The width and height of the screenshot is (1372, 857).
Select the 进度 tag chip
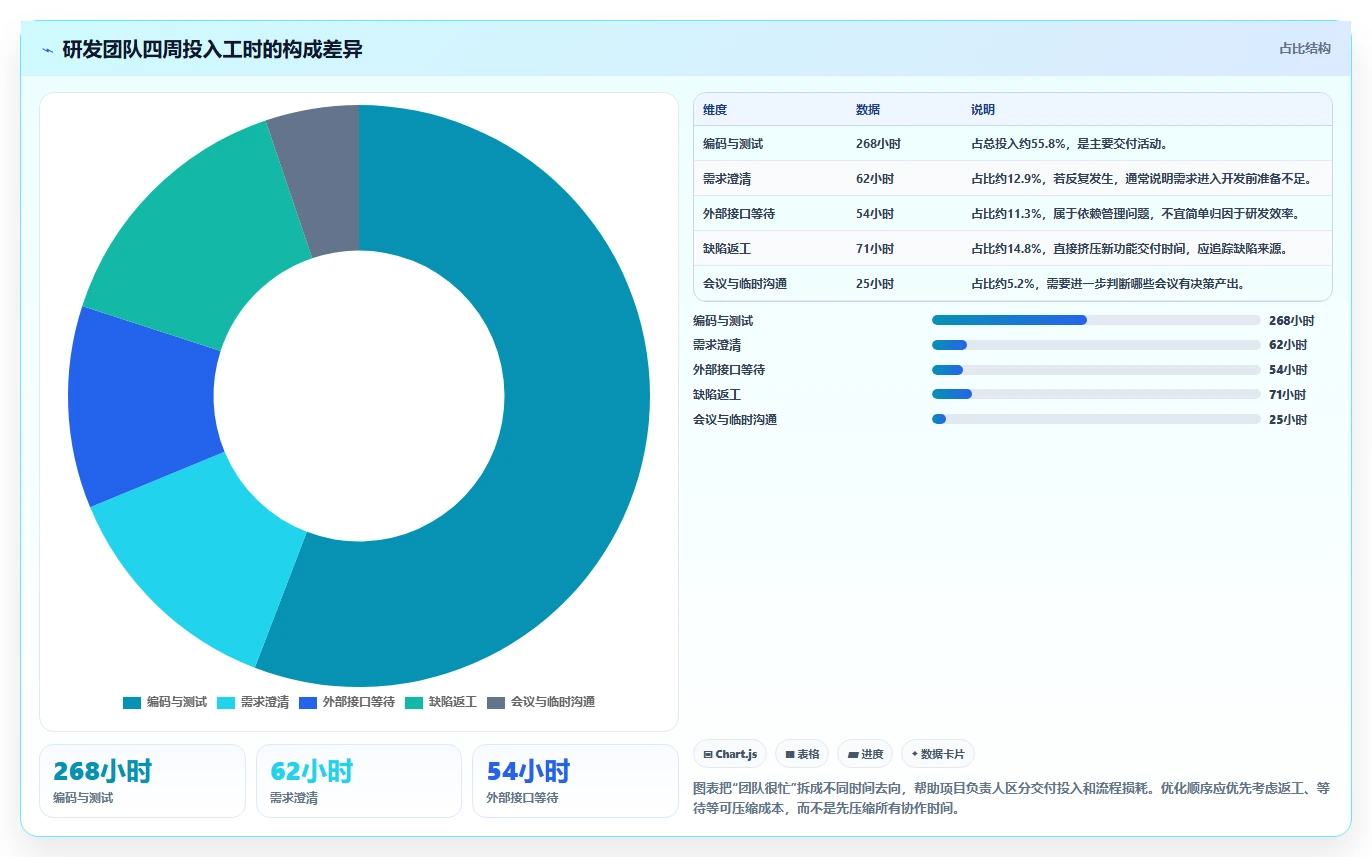865,754
